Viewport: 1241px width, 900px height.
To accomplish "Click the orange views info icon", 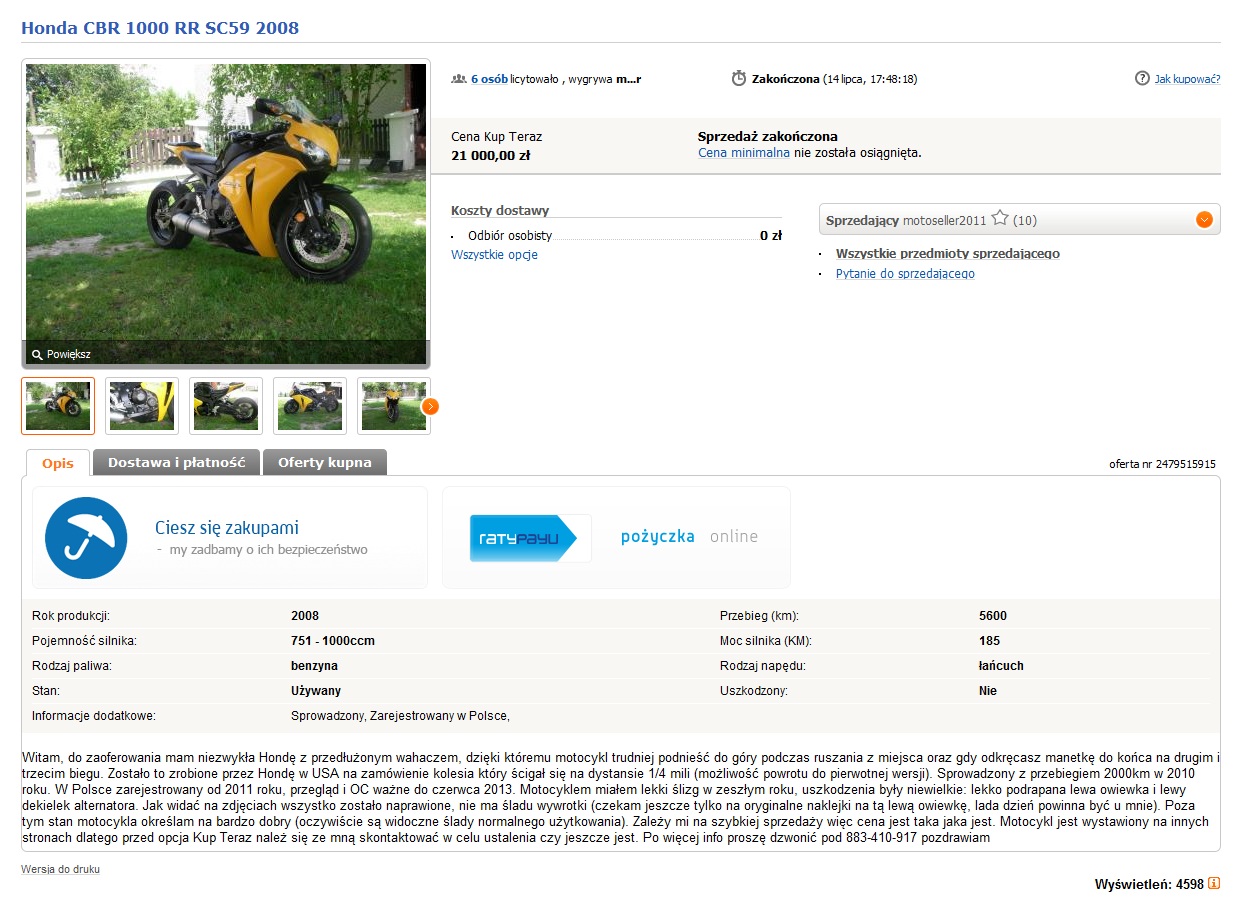I will [1214, 883].
